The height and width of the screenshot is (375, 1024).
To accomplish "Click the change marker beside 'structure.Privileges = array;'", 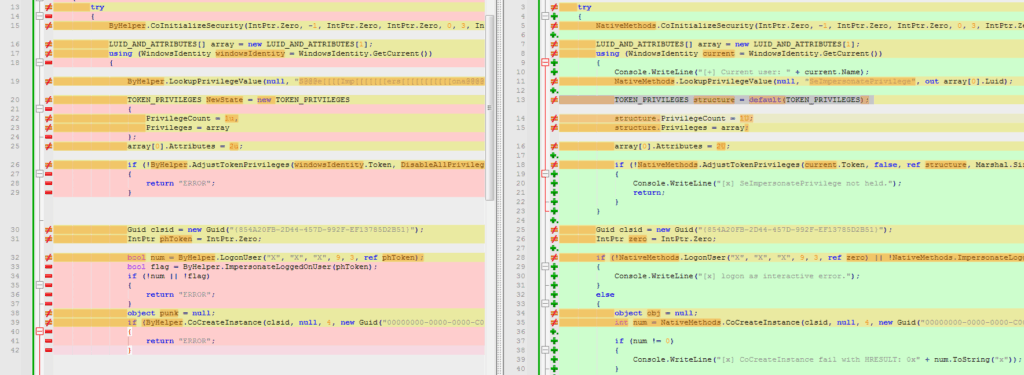I will [x=554, y=128].
